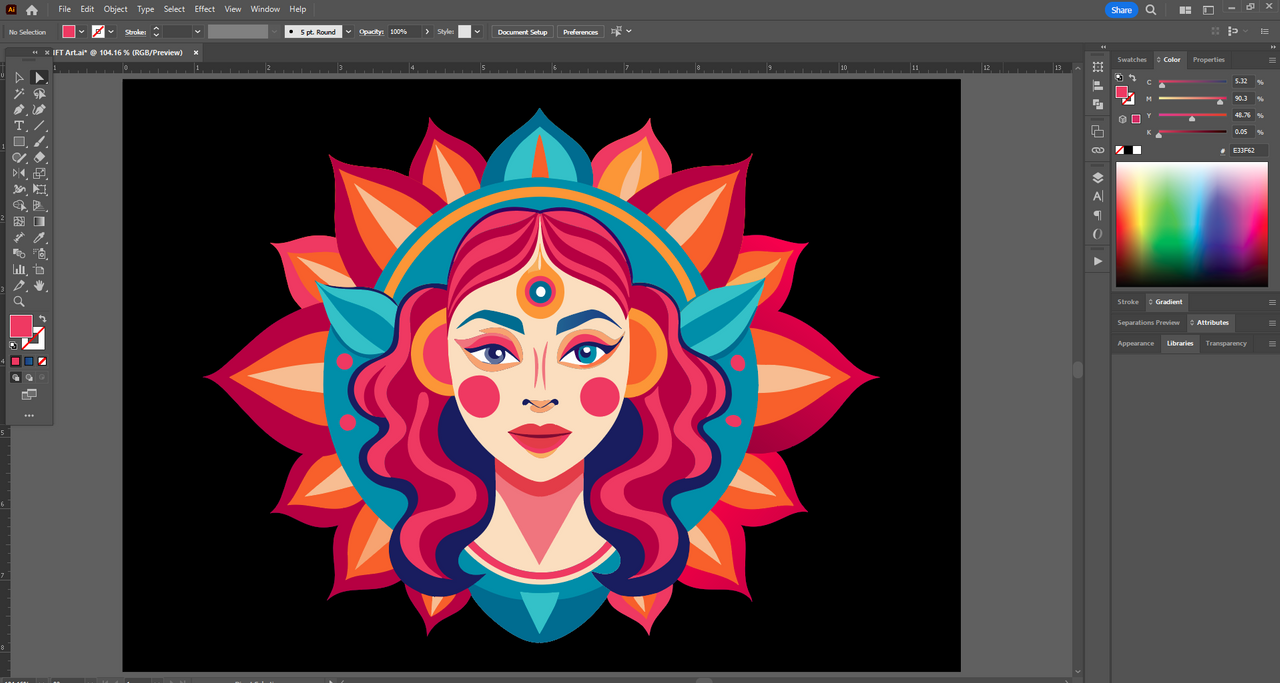Open the Effect menu

204,9
